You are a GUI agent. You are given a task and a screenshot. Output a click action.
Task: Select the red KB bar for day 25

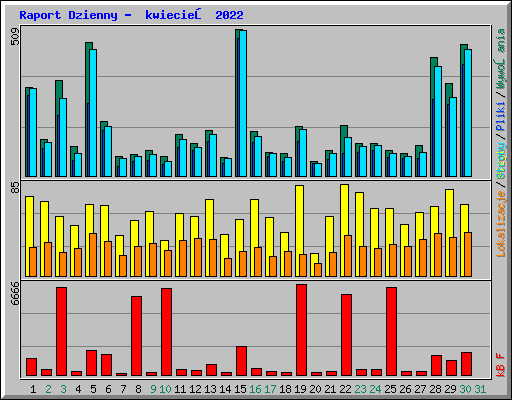(391, 331)
